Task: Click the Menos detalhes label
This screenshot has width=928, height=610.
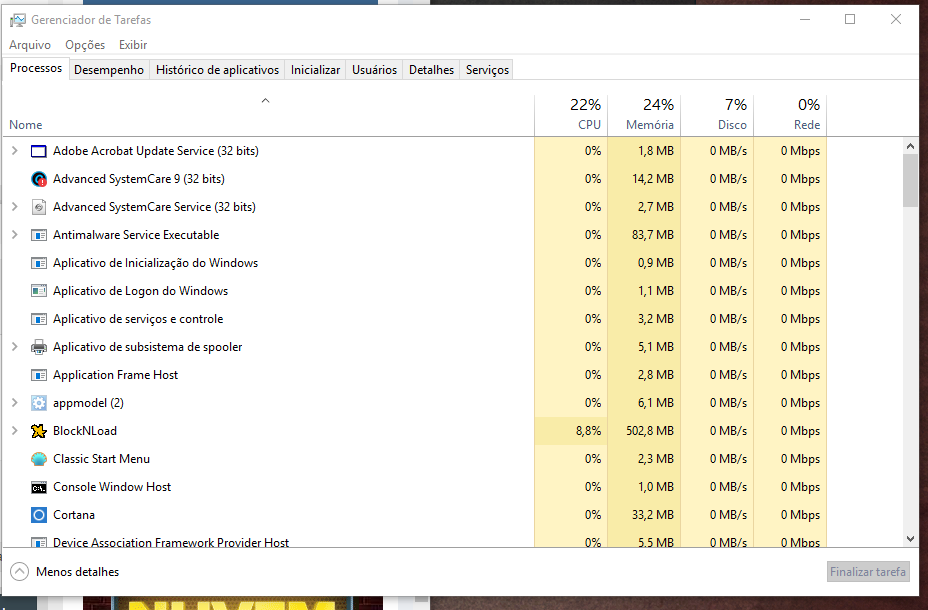Action: click(78, 572)
